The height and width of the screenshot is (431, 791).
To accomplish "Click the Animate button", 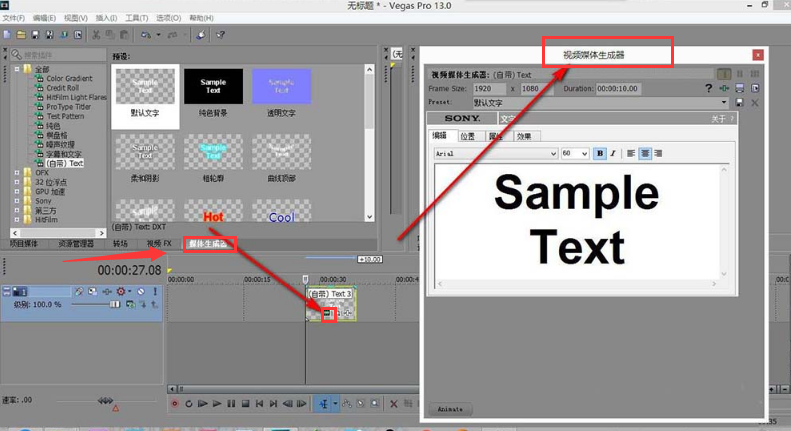I will pyautogui.click(x=450, y=409).
